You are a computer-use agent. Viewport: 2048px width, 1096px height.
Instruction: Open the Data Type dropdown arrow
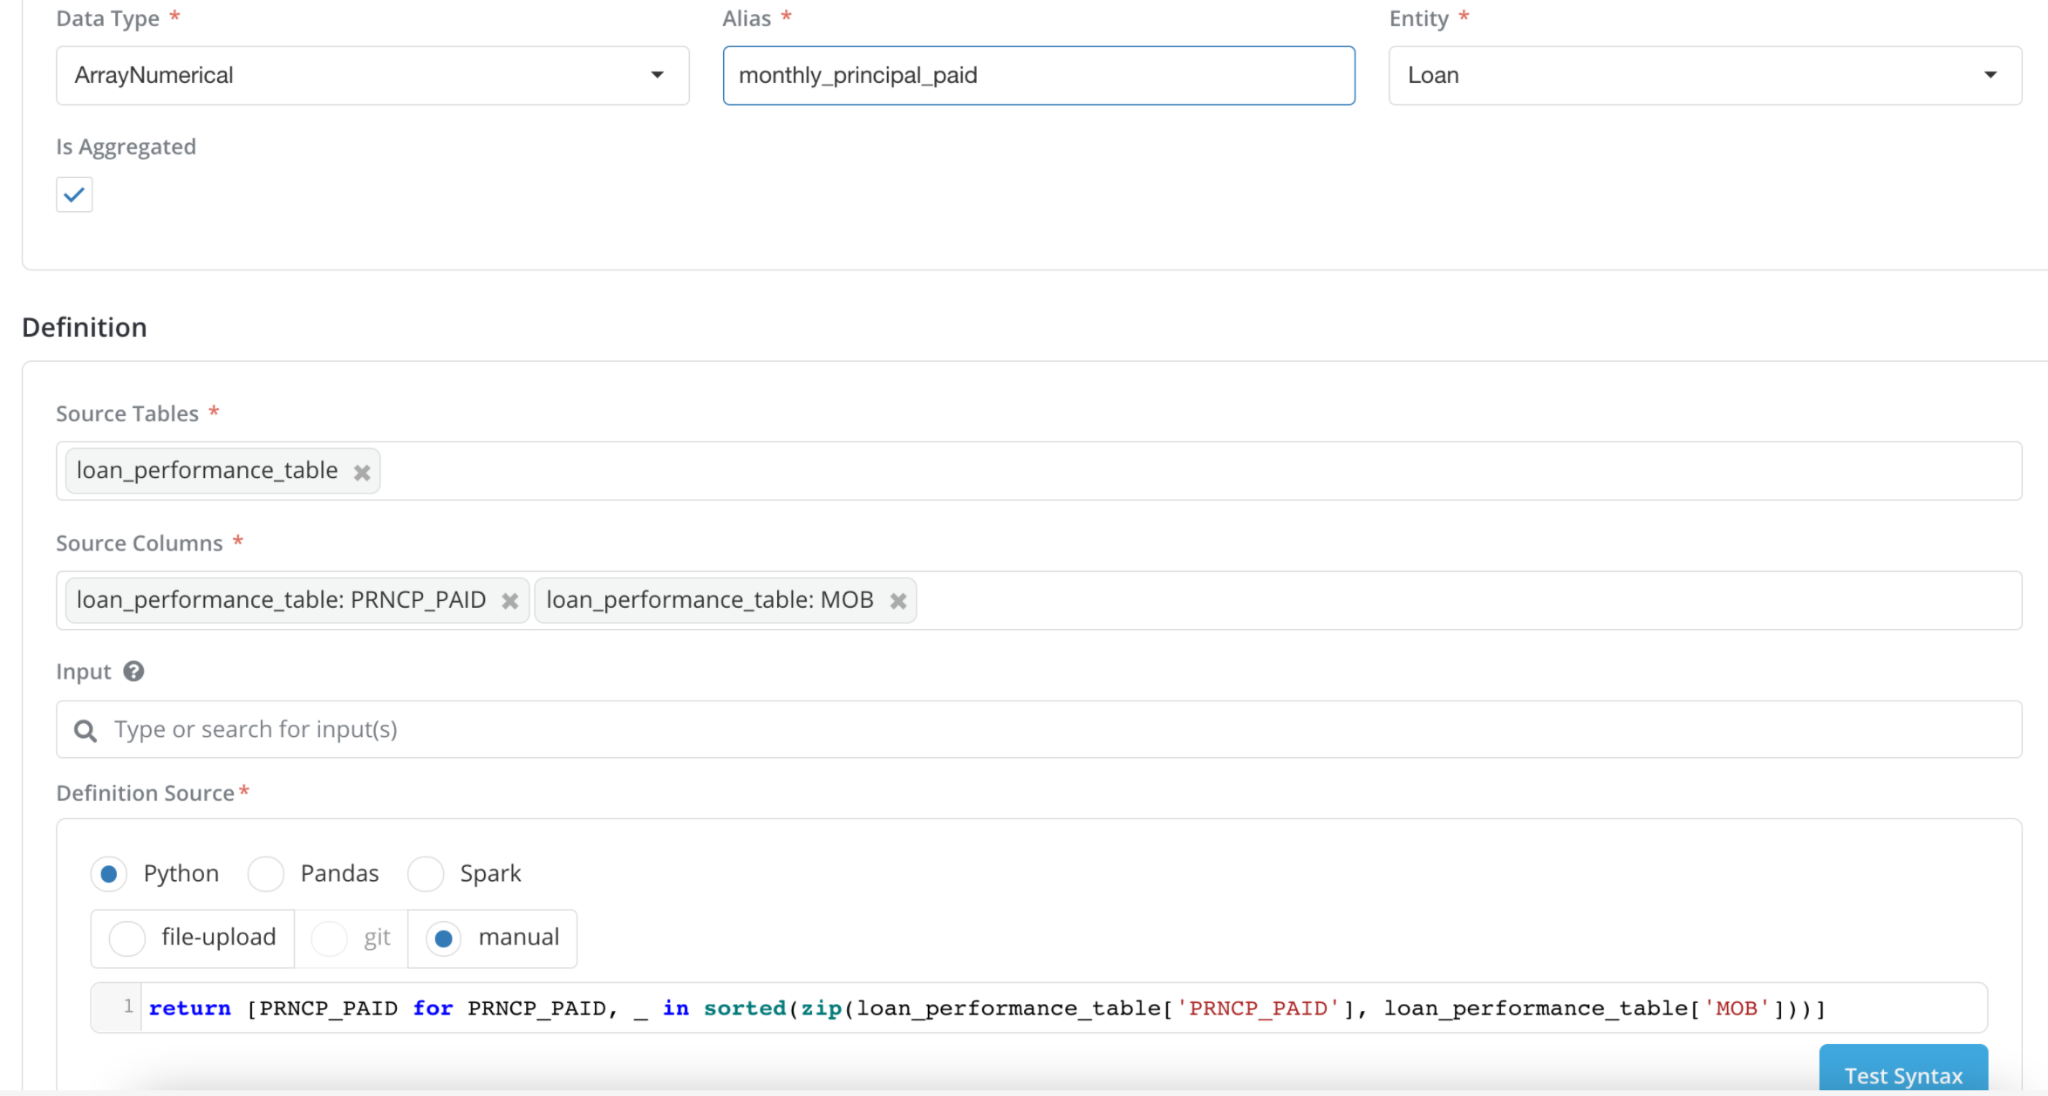tap(657, 75)
